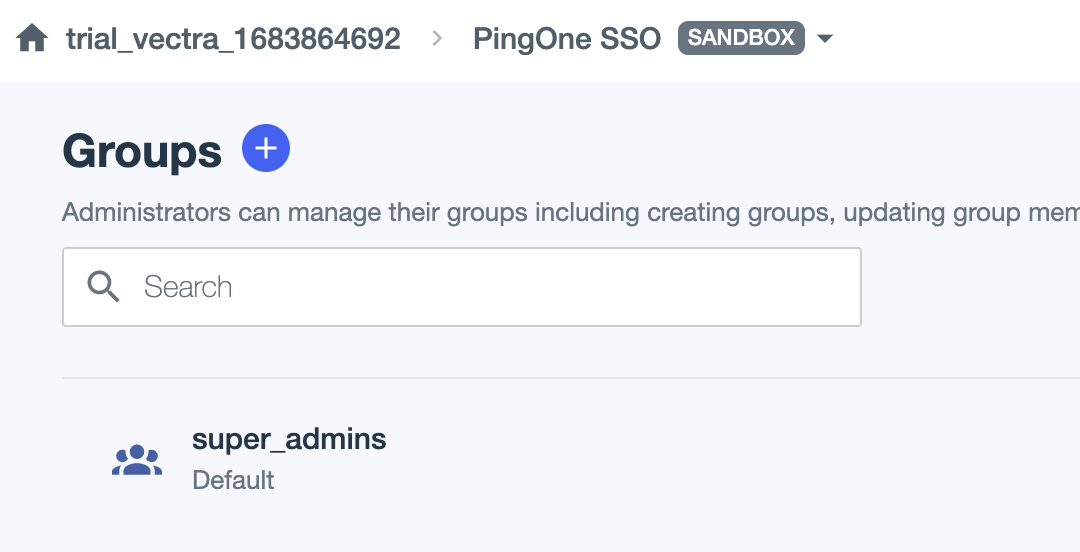Select the super_admins row's empty area
Image resolution: width=1080 pixels, height=552 pixels.
(700, 460)
